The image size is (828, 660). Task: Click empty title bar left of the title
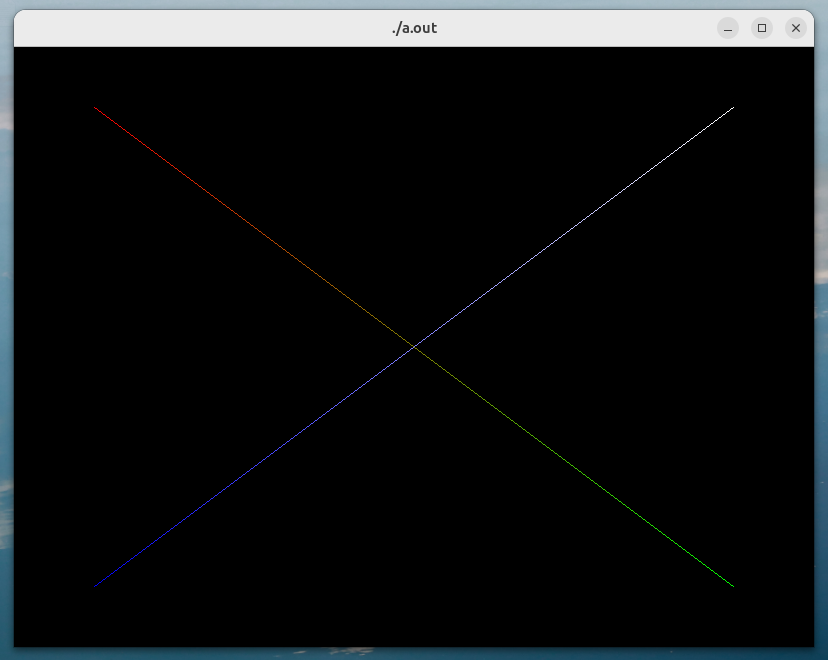(x=200, y=28)
